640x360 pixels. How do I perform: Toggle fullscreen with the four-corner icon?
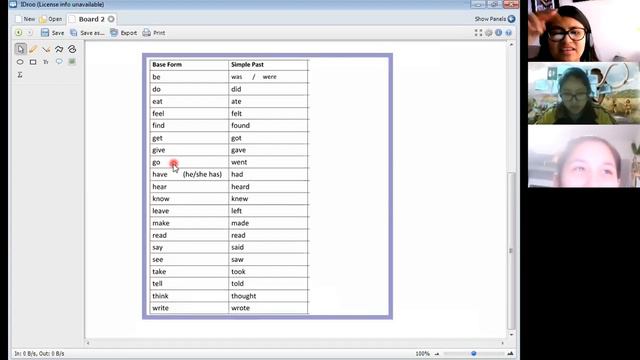tap(478, 33)
